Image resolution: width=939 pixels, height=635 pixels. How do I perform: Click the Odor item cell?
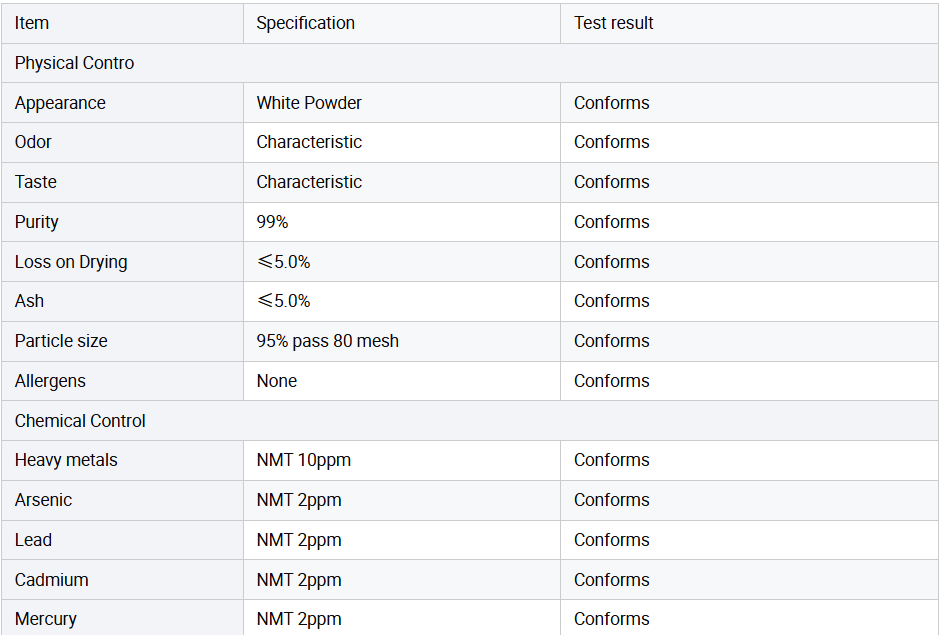click(x=33, y=142)
